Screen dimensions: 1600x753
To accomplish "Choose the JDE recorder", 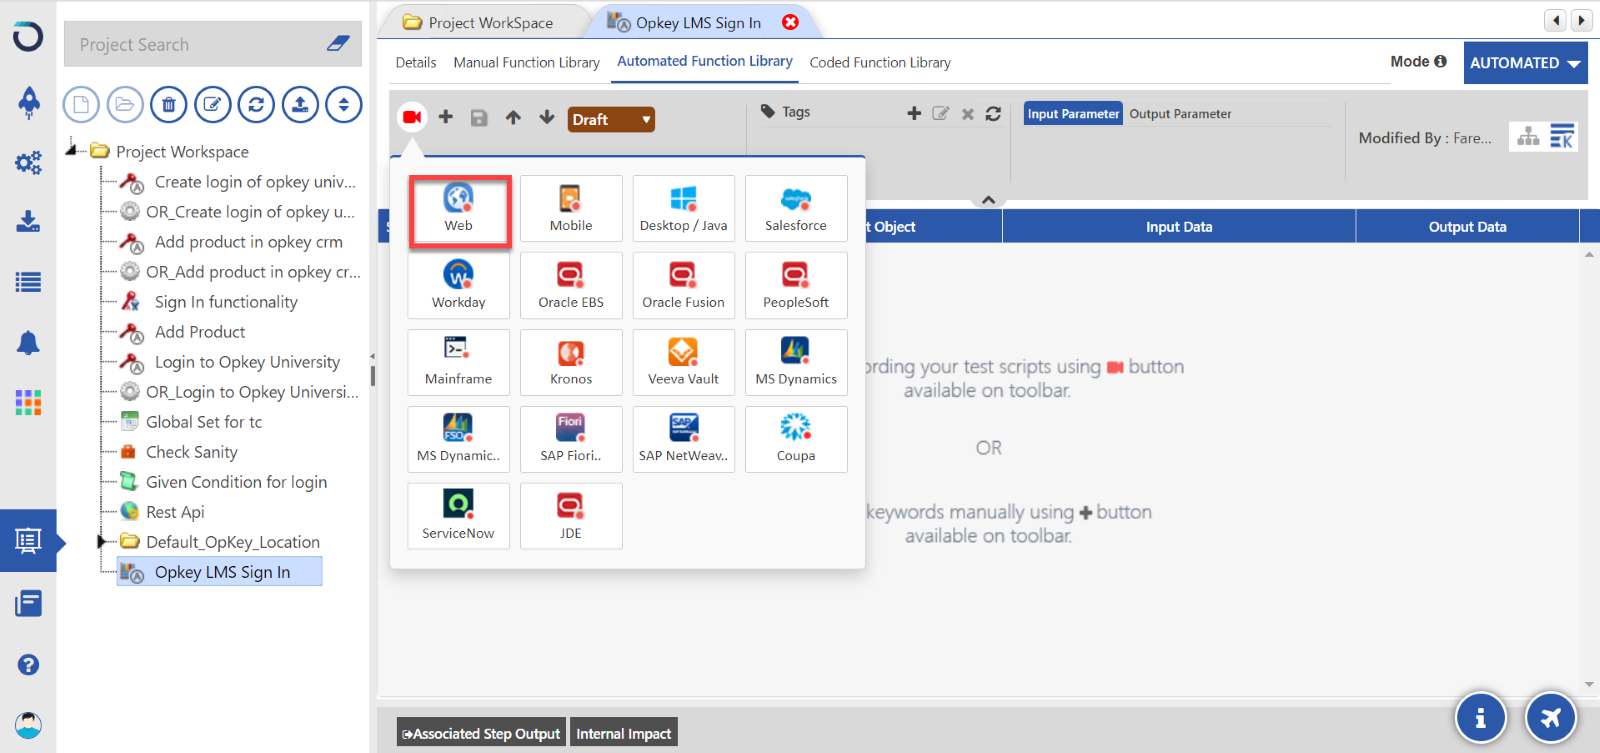I will pyautogui.click(x=571, y=517).
